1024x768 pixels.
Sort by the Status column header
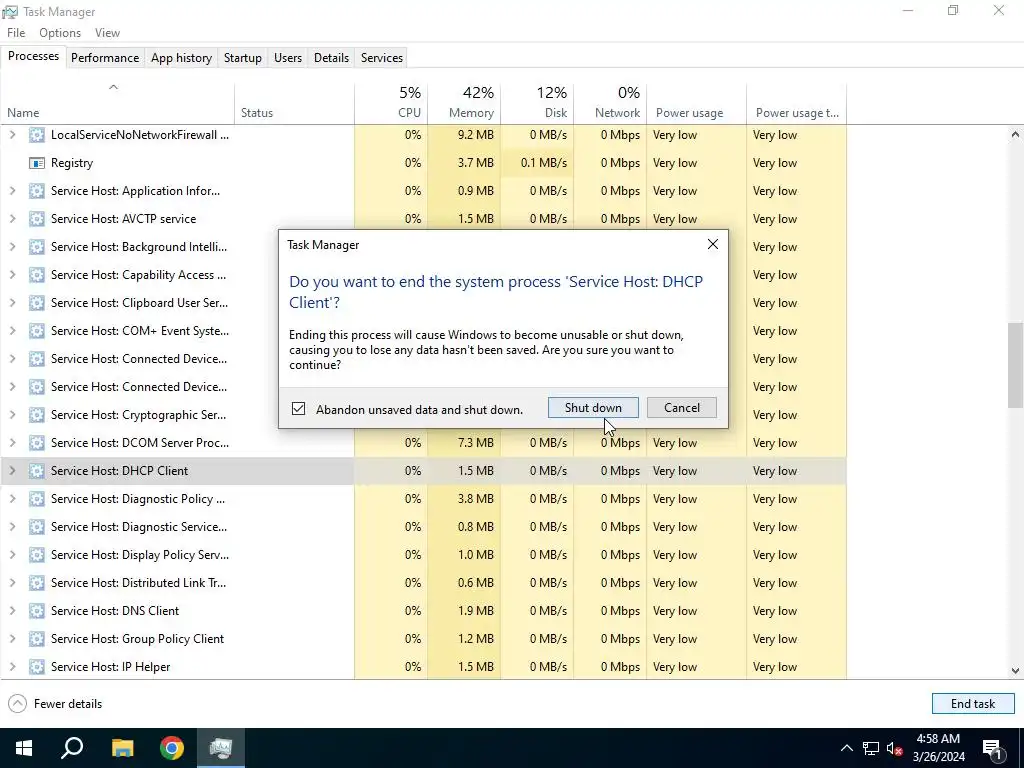point(295,103)
